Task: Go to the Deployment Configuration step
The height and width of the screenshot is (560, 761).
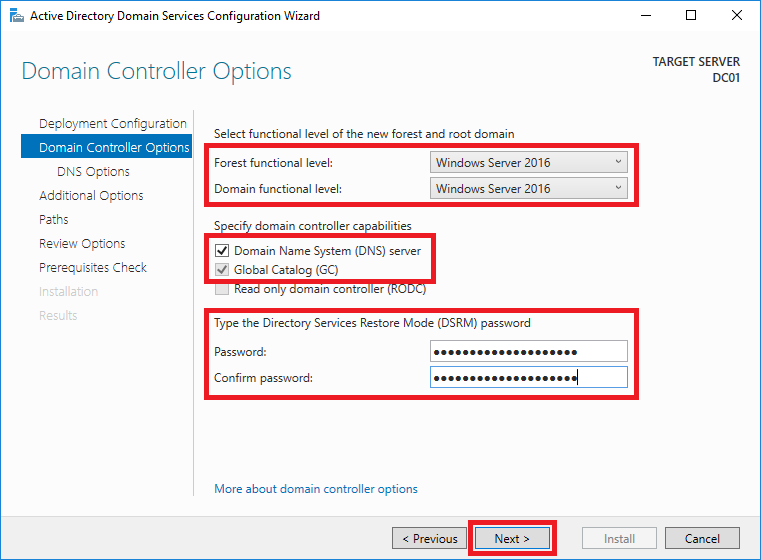Action: click(x=113, y=123)
